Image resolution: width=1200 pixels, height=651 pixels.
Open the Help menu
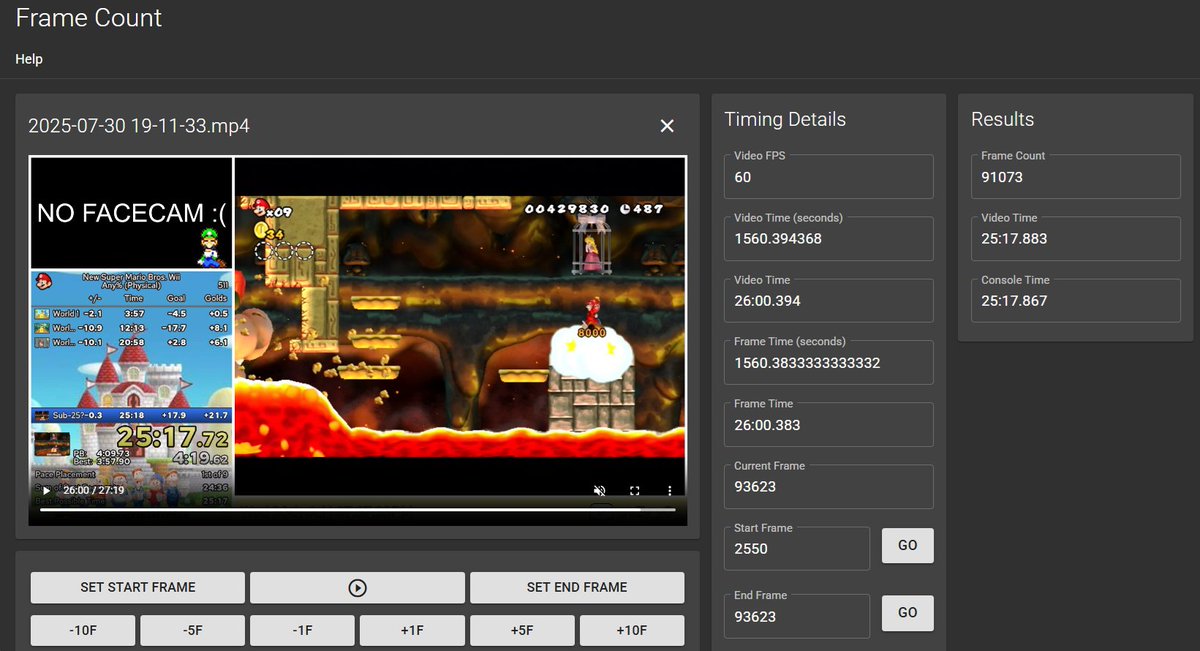29,59
